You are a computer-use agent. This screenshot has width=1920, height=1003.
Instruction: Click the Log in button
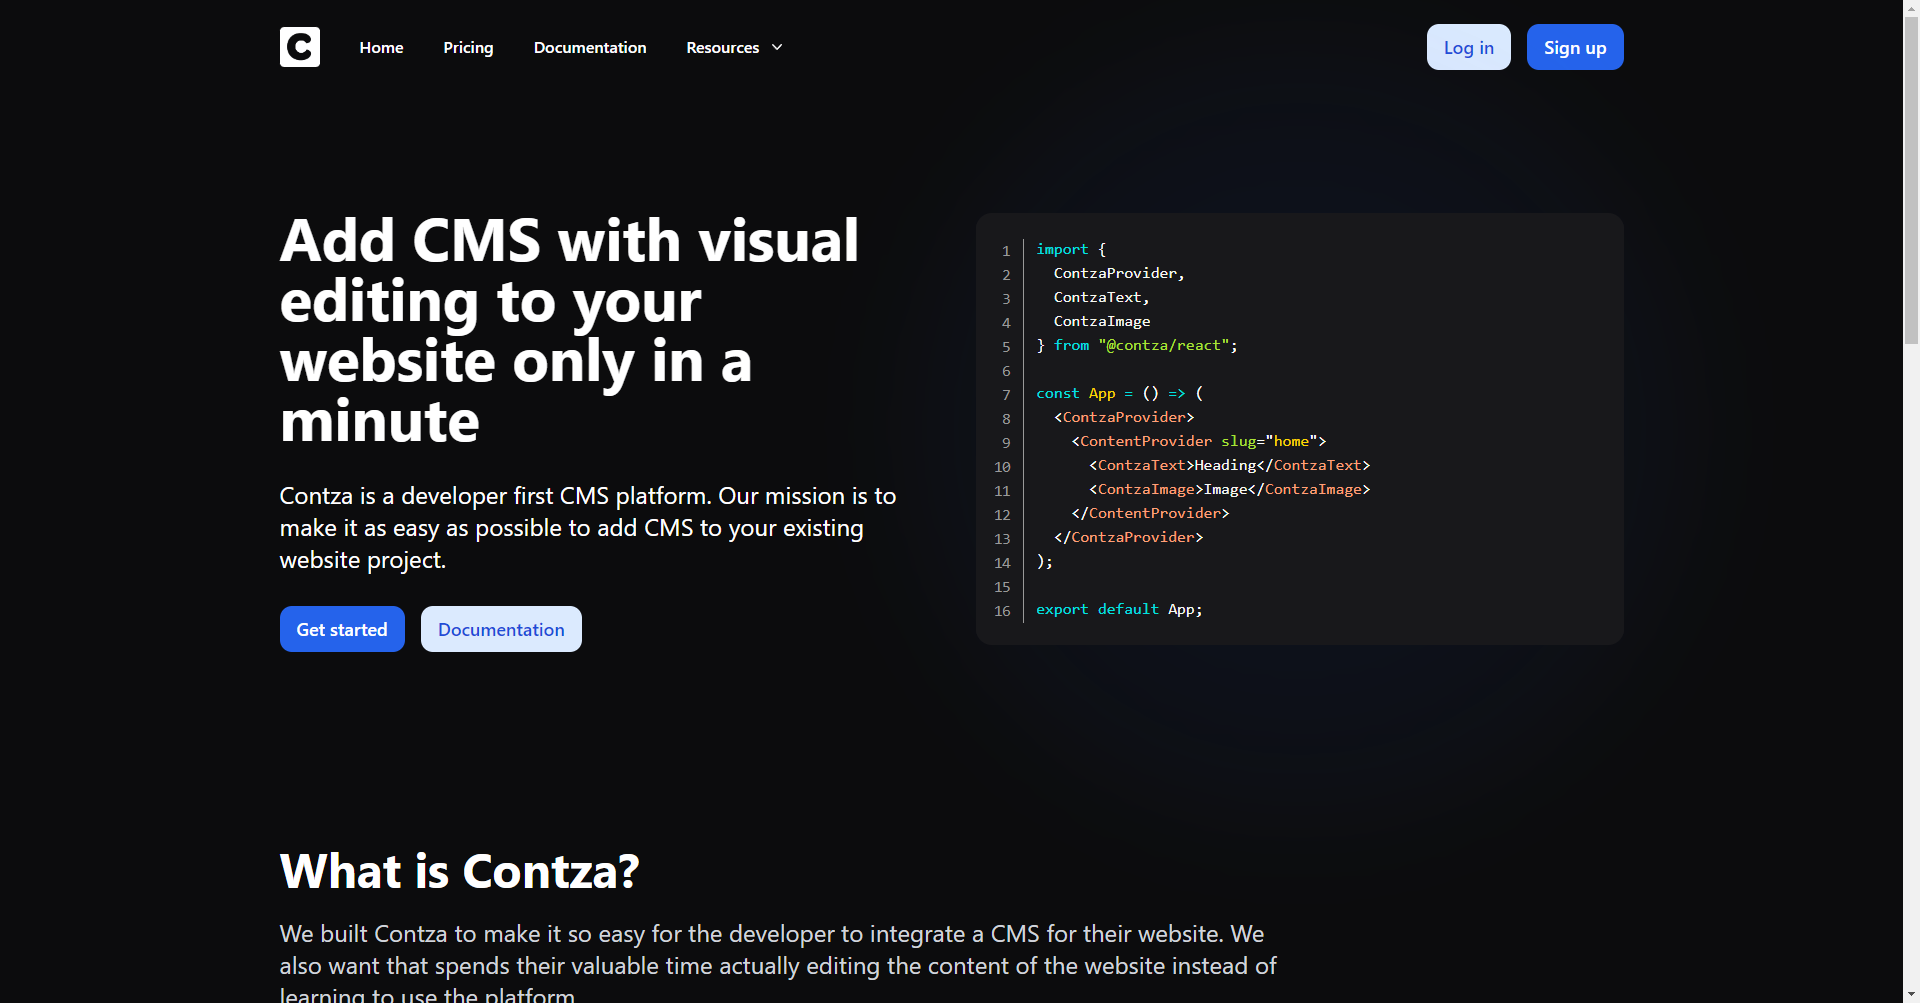click(x=1468, y=47)
